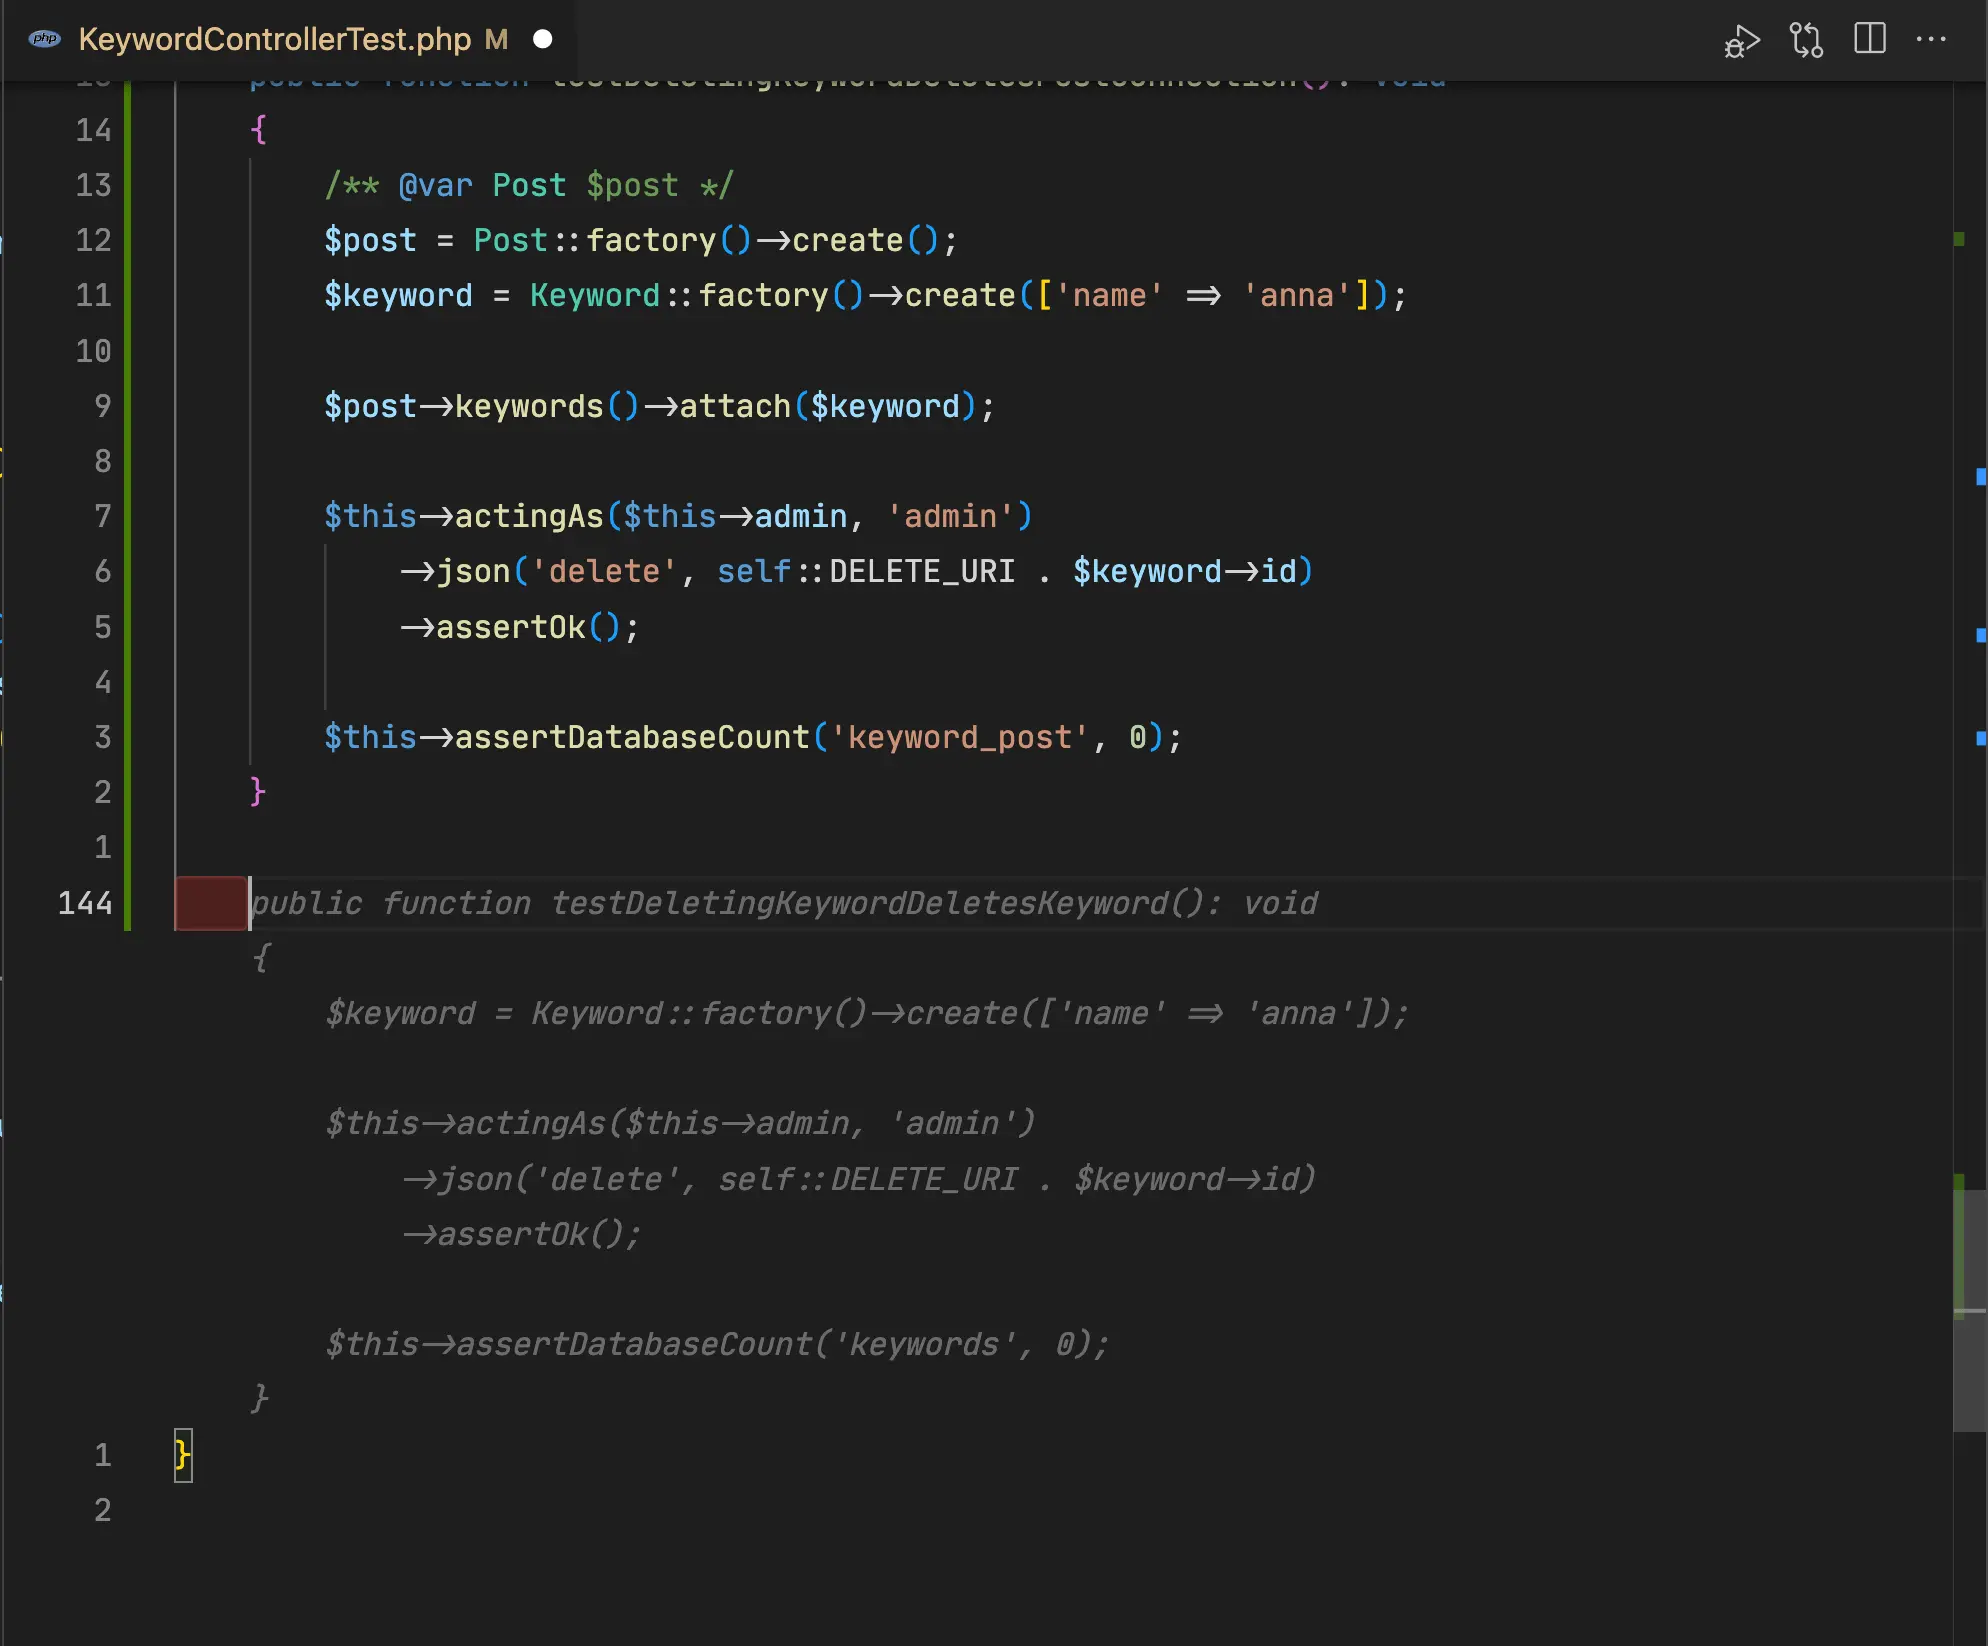
Task: Split the editor to the right
Action: click(1869, 39)
